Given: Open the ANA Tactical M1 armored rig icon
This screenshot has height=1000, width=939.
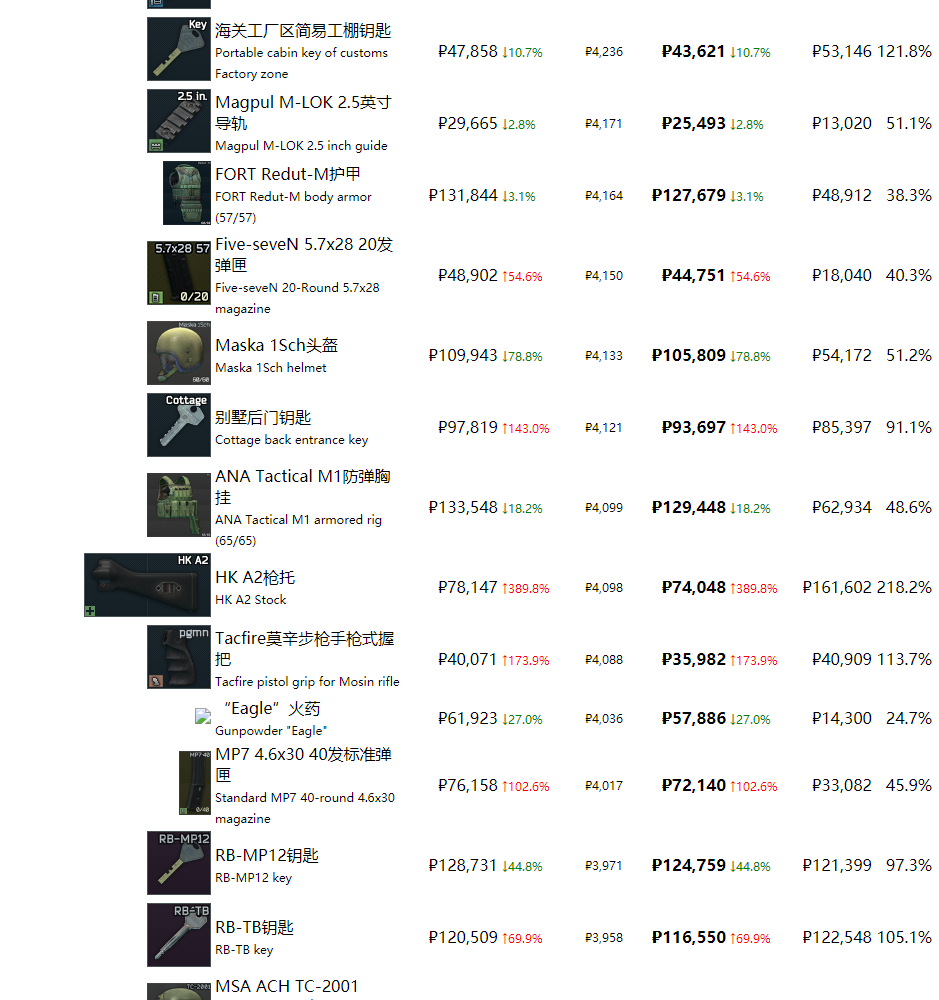Looking at the screenshot, I should coord(179,505).
